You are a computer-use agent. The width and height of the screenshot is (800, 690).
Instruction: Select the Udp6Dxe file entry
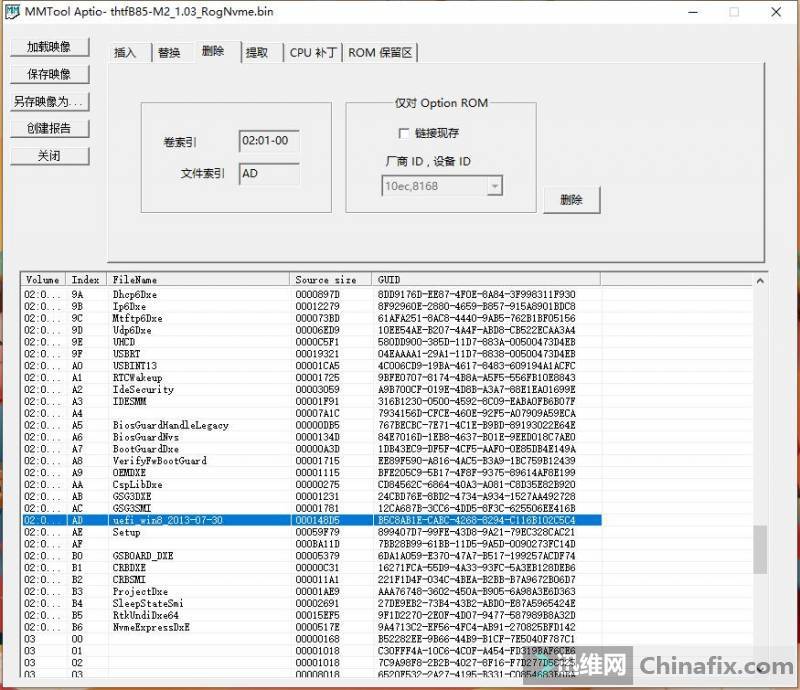point(311,330)
